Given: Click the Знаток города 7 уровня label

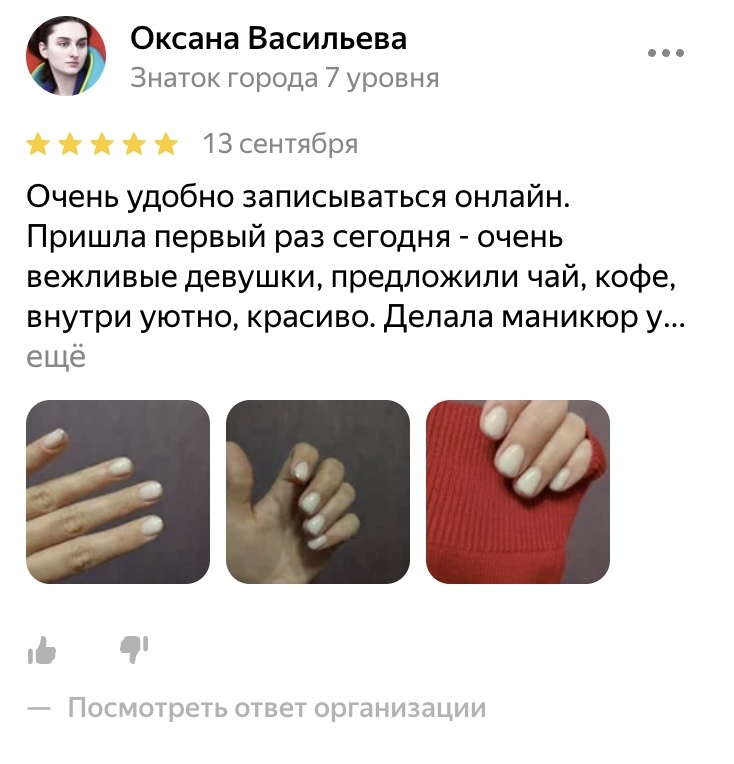Looking at the screenshot, I should click(285, 78).
